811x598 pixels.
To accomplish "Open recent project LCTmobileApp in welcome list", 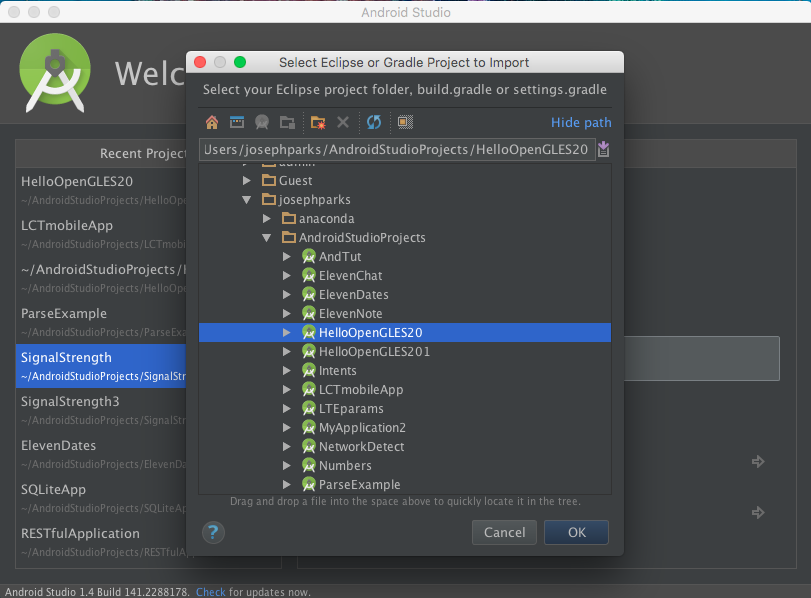I will 101,234.
